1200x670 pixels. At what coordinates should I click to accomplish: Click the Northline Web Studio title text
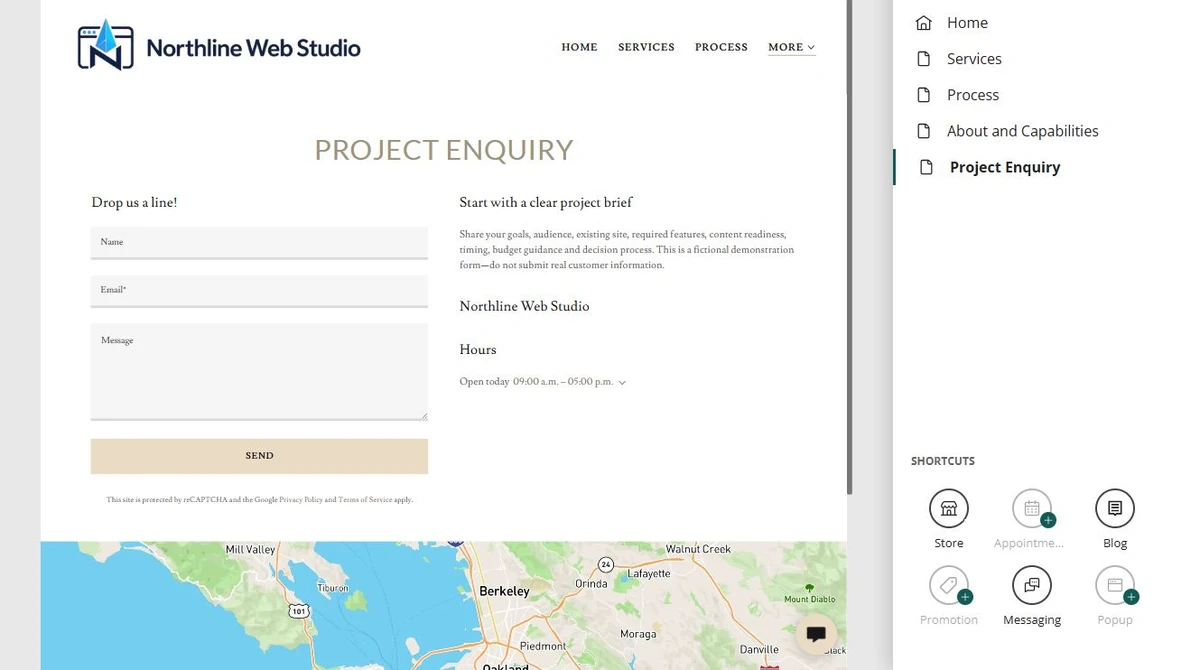(x=253, y=47)
